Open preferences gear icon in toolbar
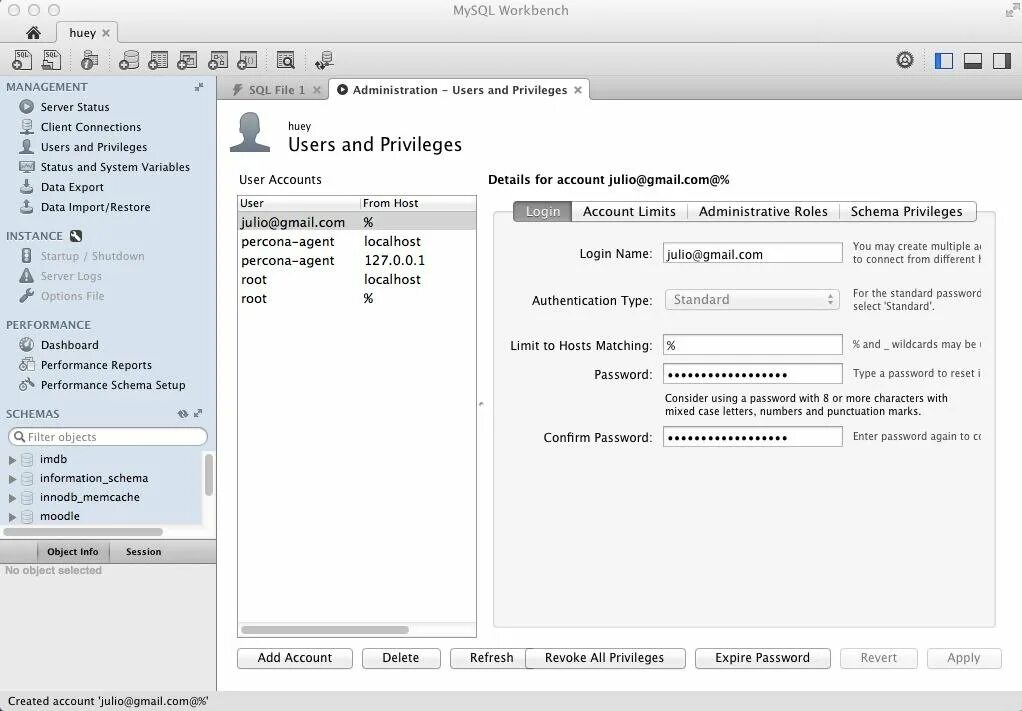Screen dimensions: 1022x711 [905, 61]
